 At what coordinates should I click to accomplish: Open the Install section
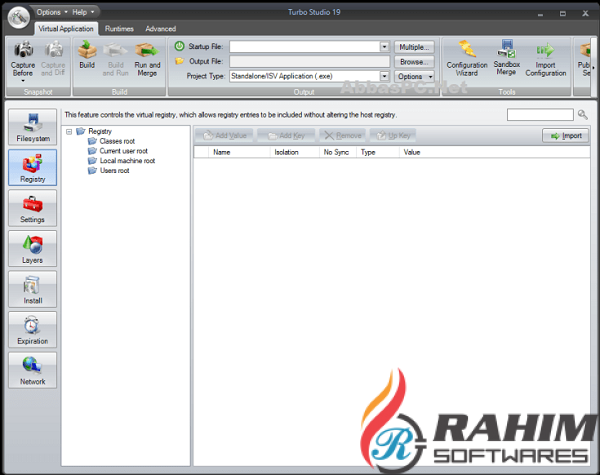(x=33, y=289)
